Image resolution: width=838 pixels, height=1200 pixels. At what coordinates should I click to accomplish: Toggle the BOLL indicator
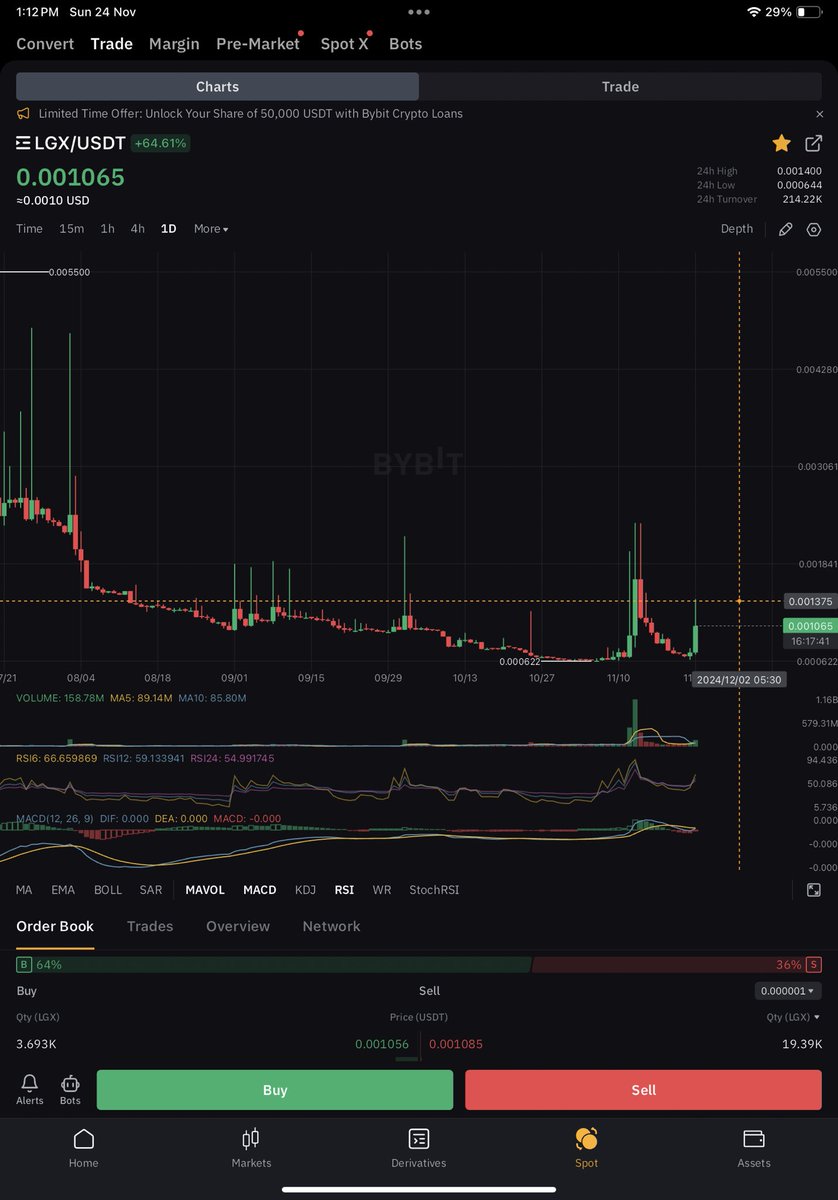(x=108, y=890)
